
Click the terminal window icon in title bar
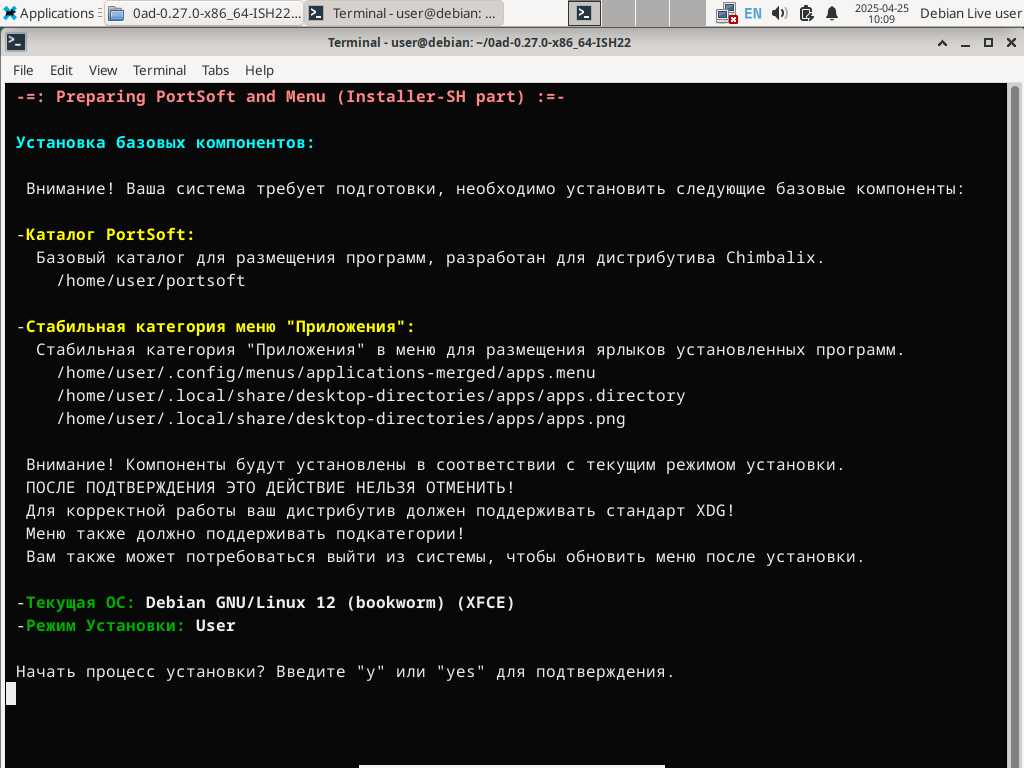coord(16,42)
